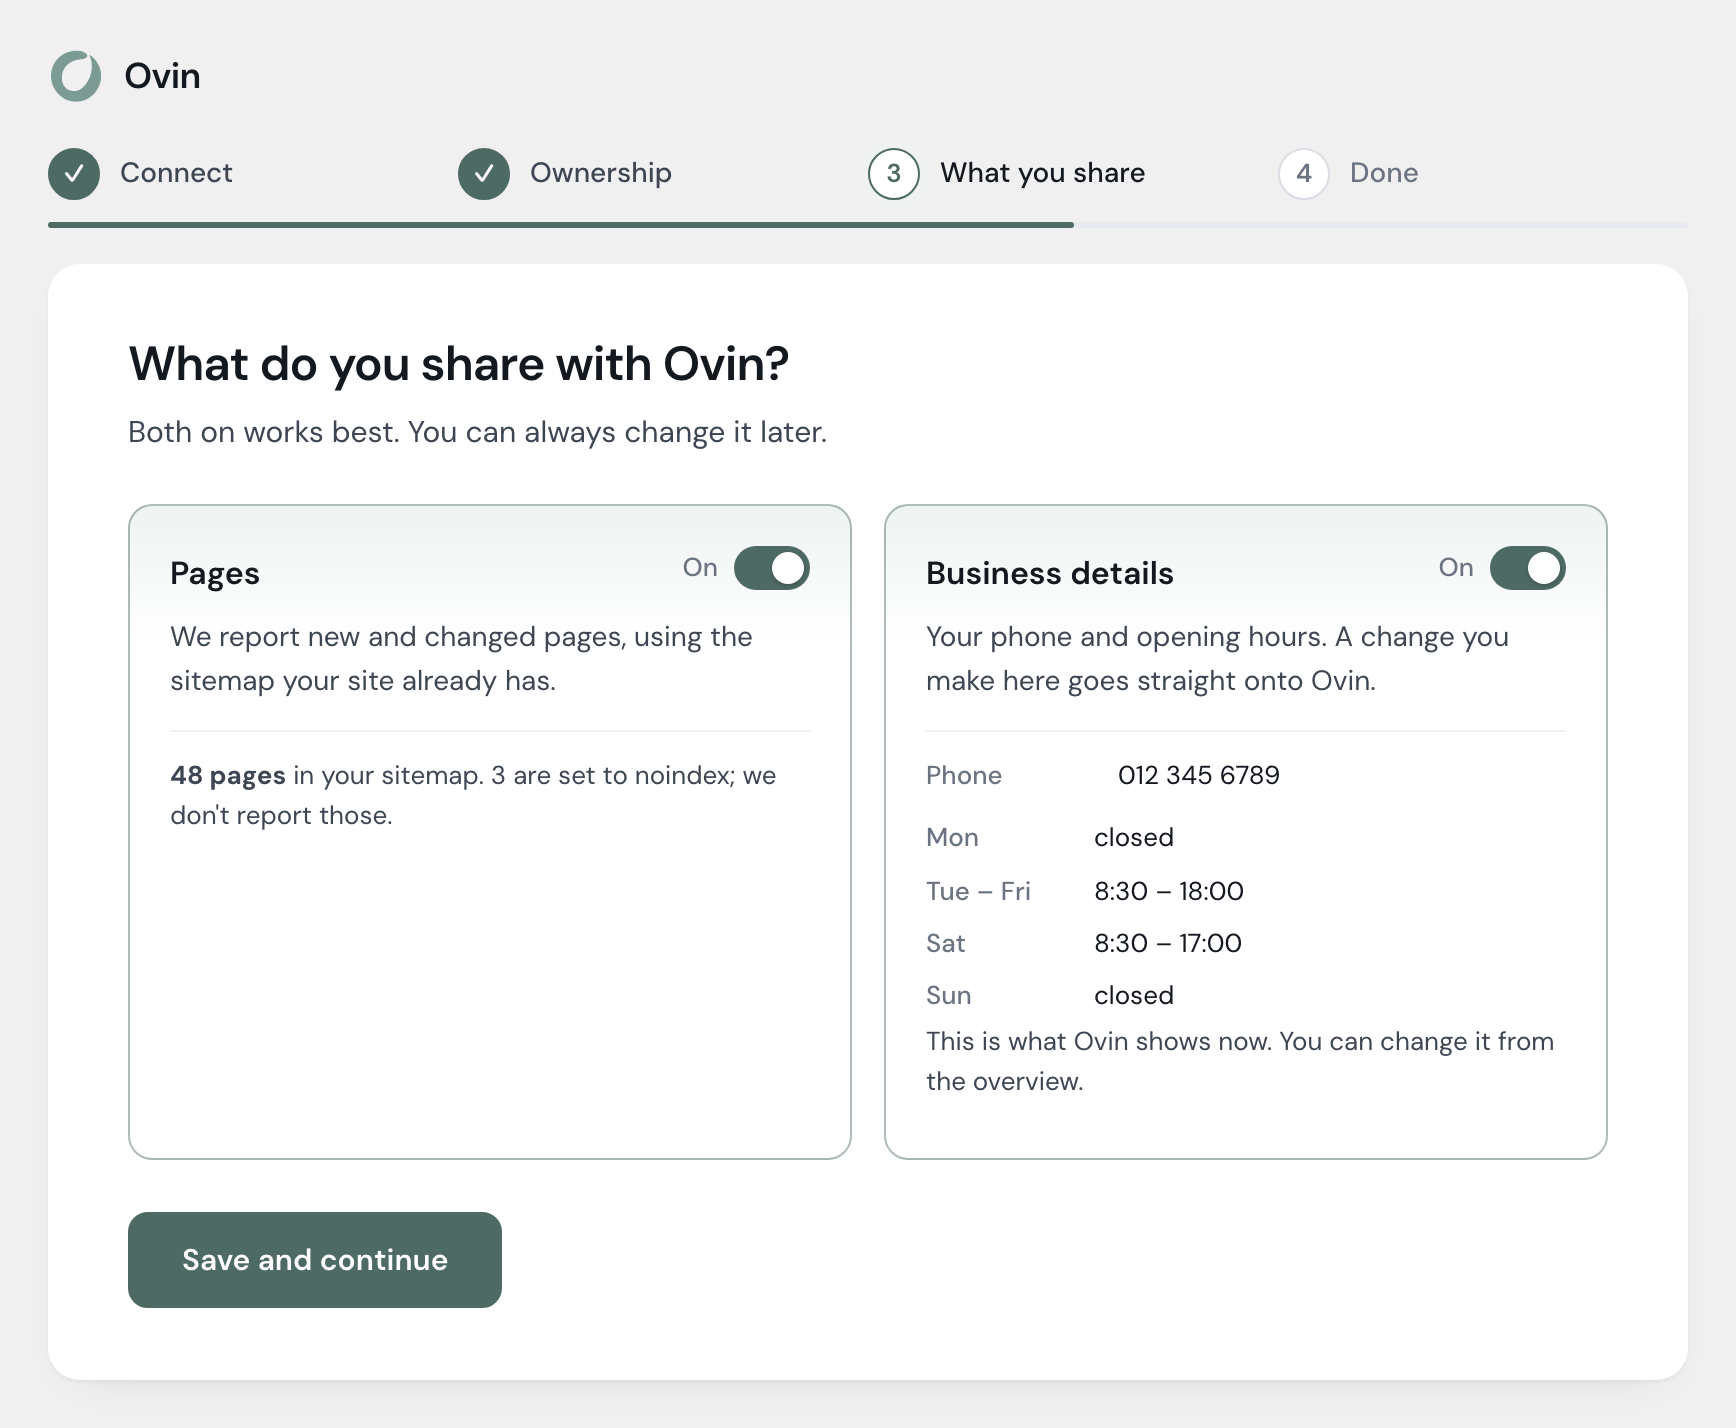The width and height of the screenshot is (1736, 1428).
Task: Click the Save and continue button
Action: 315,1260
